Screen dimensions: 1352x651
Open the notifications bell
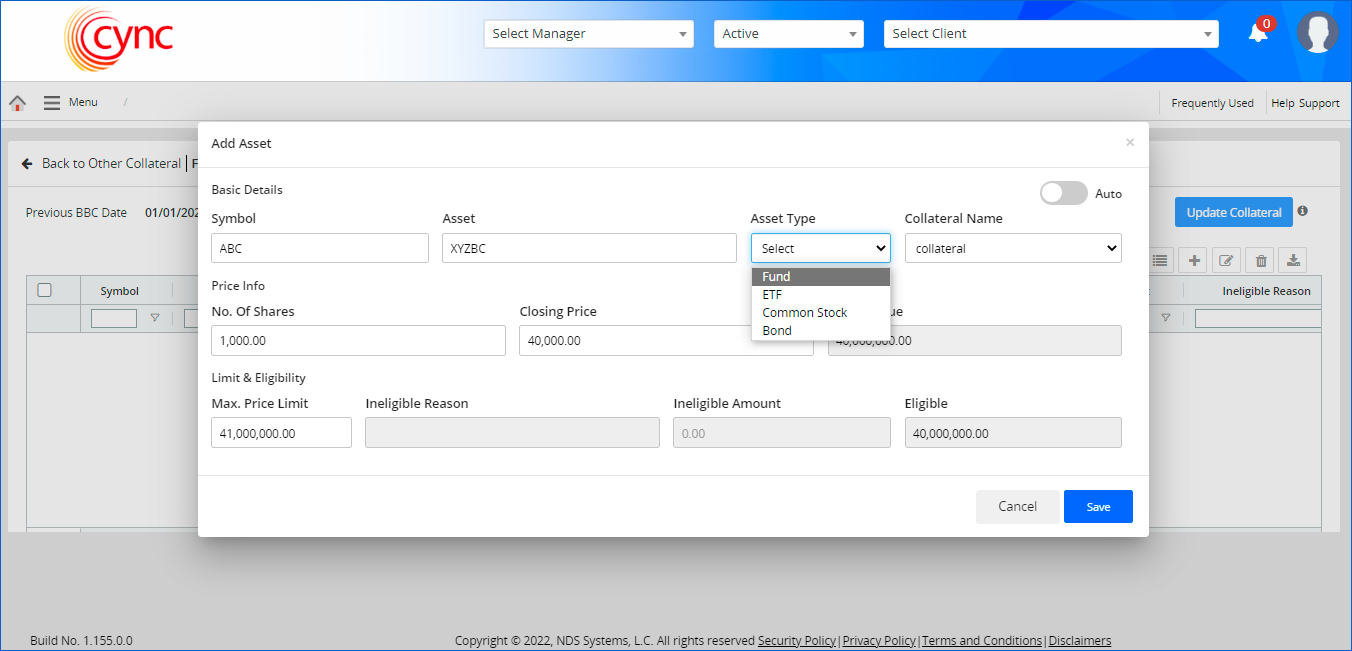[1258, 33]
